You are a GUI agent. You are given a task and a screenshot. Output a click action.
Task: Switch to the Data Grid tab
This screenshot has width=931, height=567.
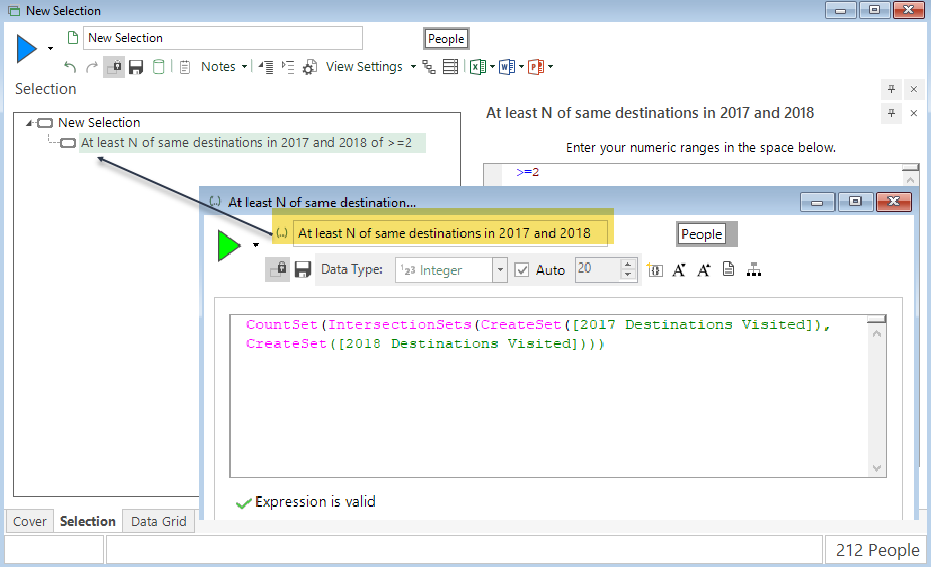[x=159, y=521]
